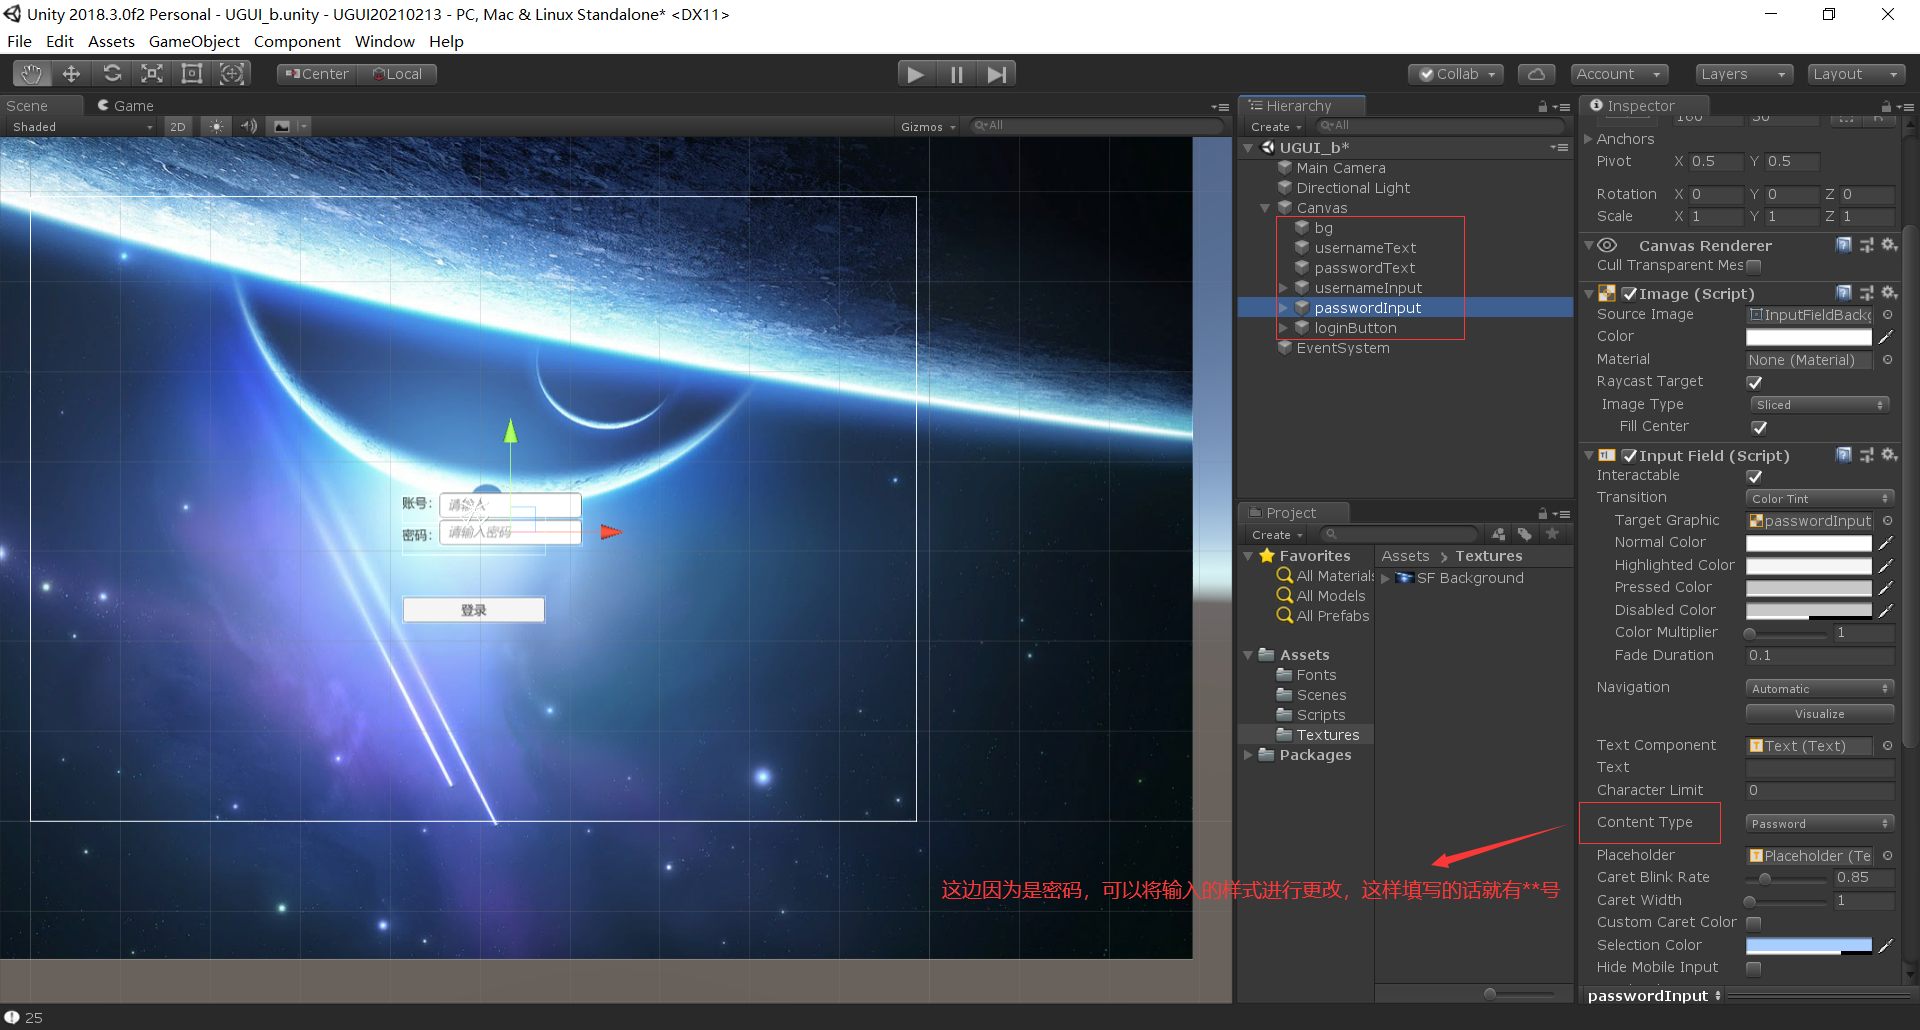This screenshot has height=1030, width=1920.
Task: Open the GameObject menu
Action: [x=194, y=41]
